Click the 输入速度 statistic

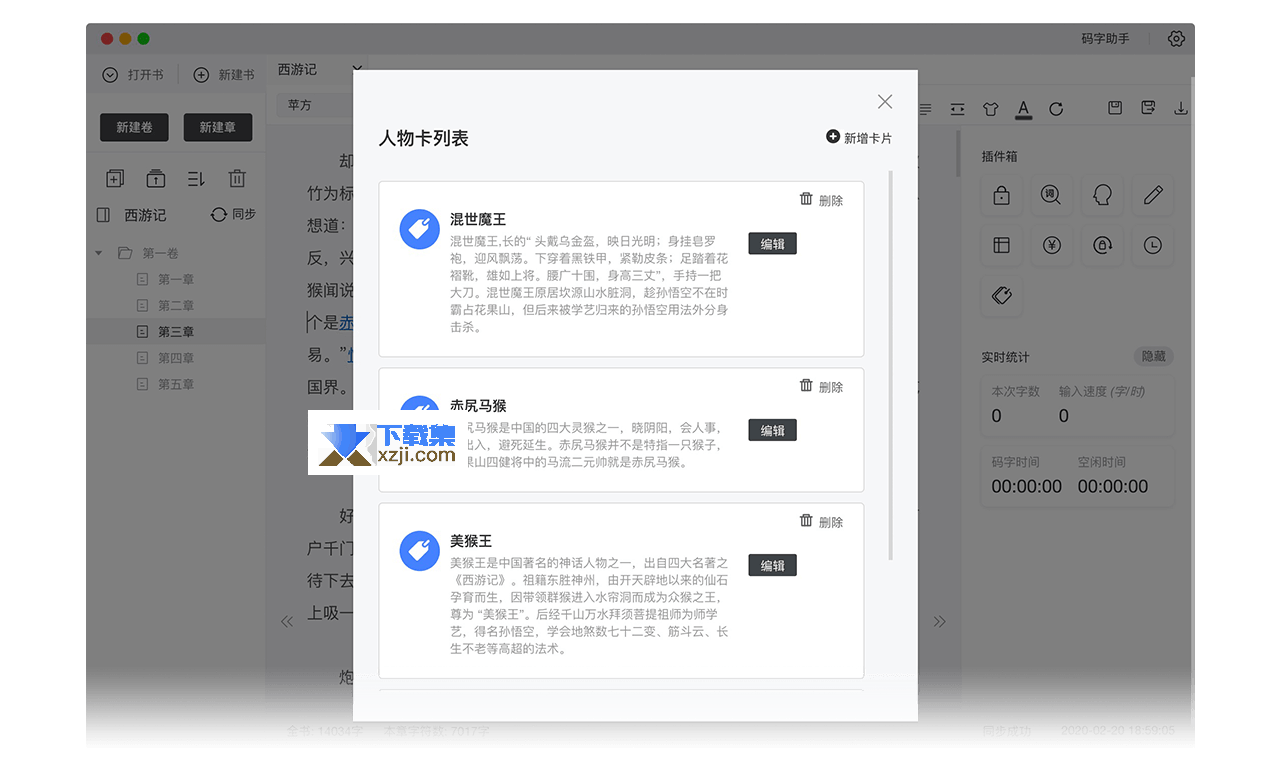point(1102,404)
